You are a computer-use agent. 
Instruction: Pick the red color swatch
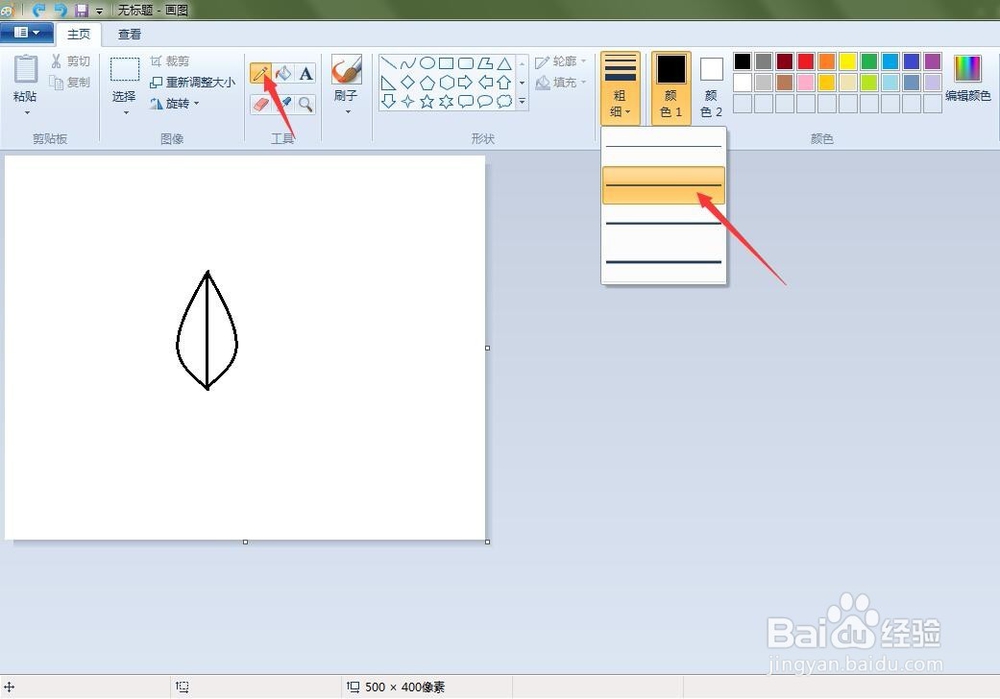point(805,61)
